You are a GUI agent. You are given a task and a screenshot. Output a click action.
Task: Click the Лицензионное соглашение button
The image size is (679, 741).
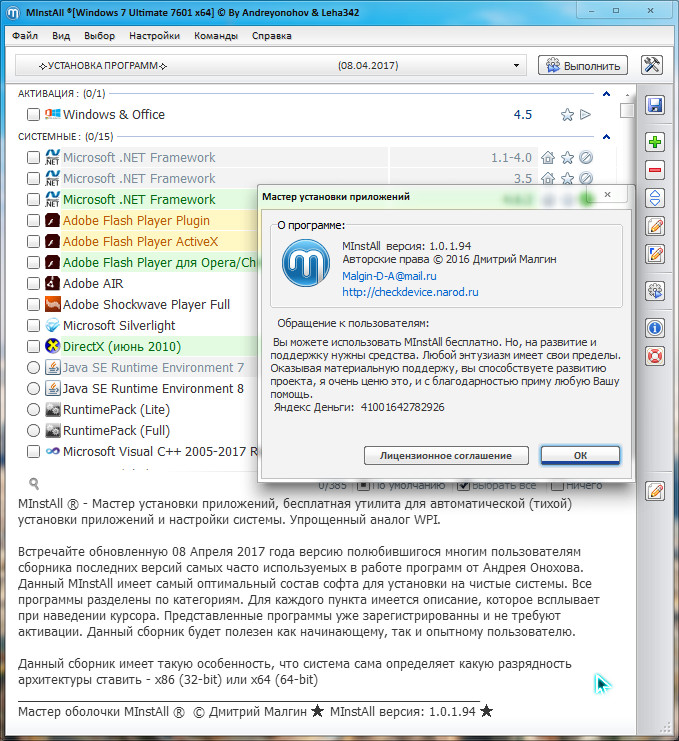[x=446, y=456]
